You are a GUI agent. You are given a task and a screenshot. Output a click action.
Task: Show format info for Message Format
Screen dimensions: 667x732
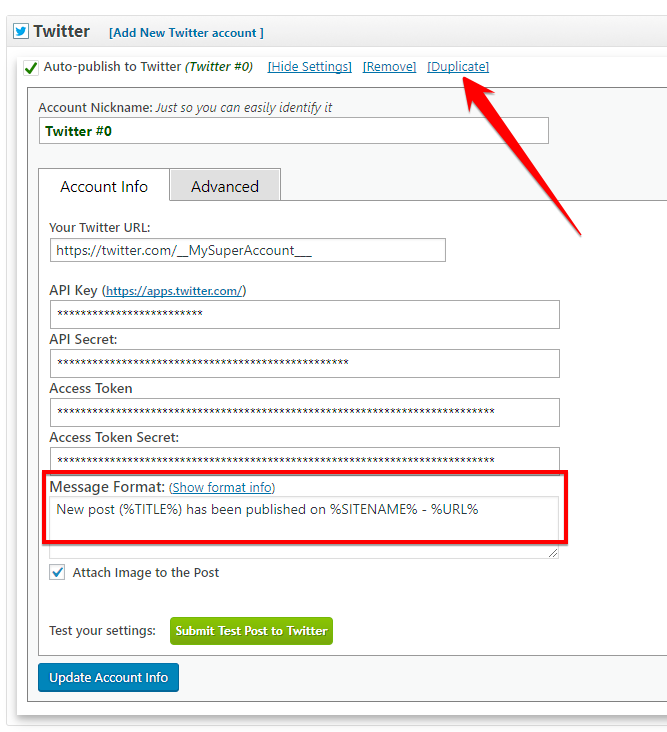[222, 487]
